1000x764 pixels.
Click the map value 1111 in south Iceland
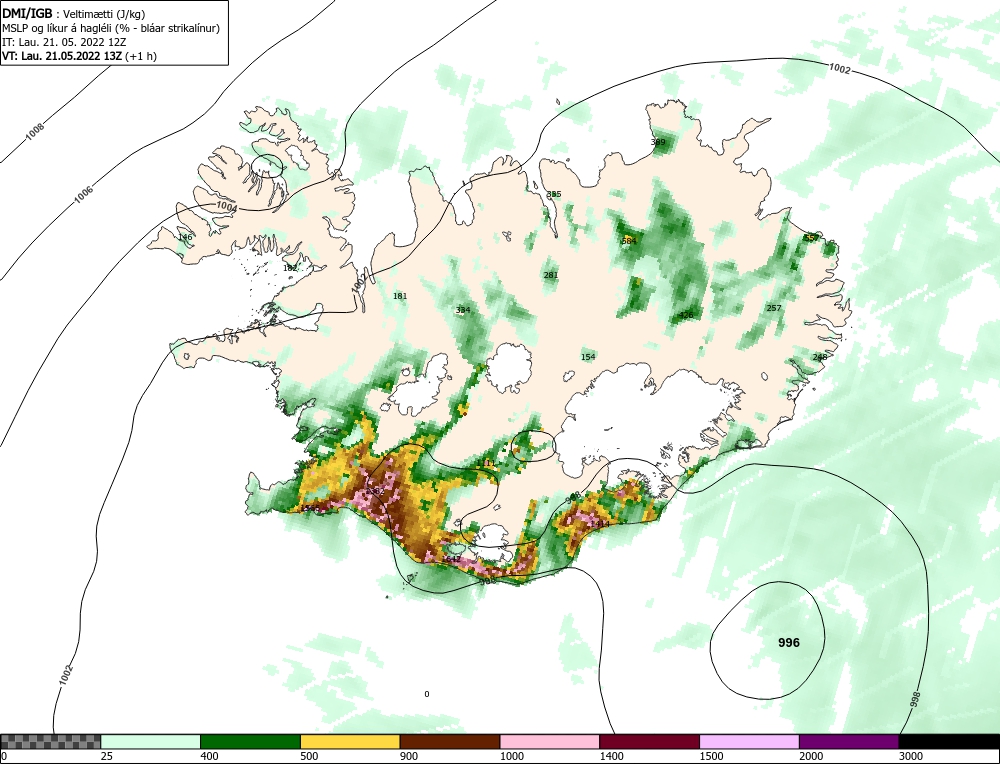pos(488,463)
